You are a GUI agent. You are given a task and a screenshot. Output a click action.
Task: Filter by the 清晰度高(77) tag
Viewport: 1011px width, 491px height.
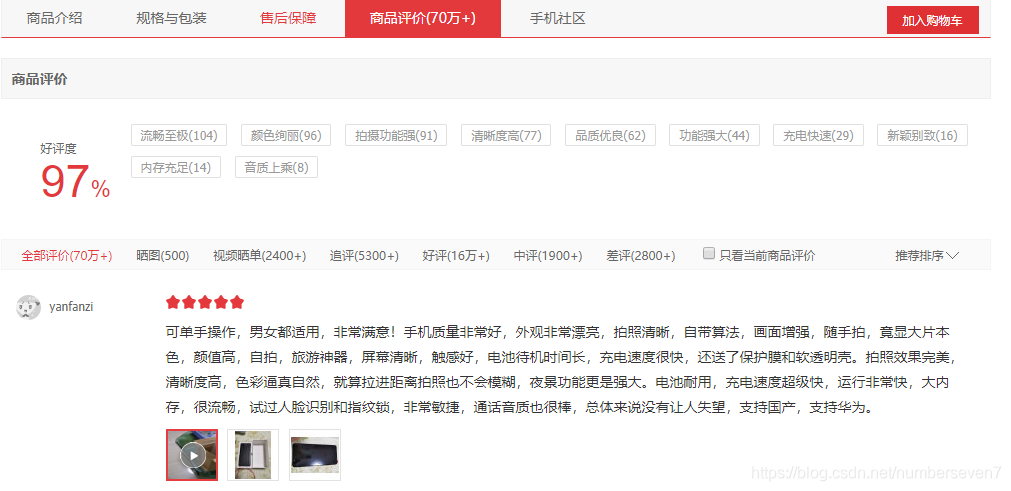click(506, 135)
